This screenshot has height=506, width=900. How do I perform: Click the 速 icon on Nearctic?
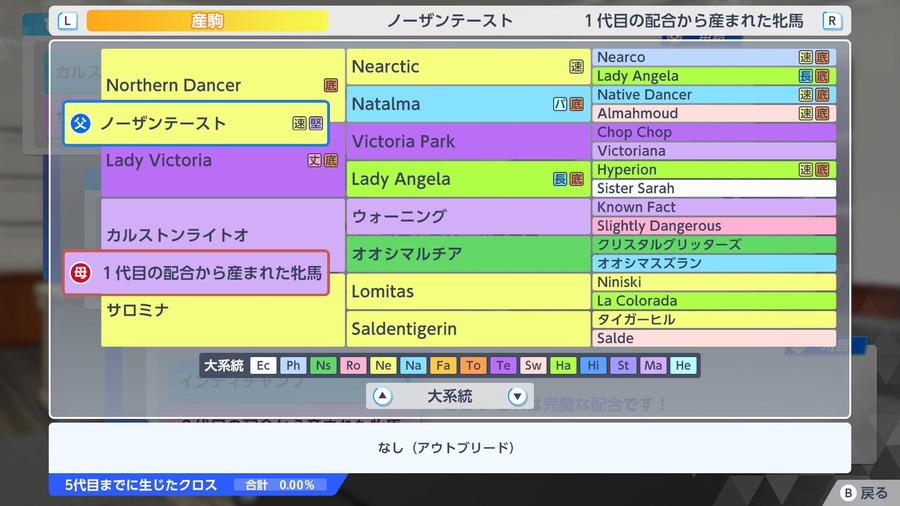pos(576,67)
